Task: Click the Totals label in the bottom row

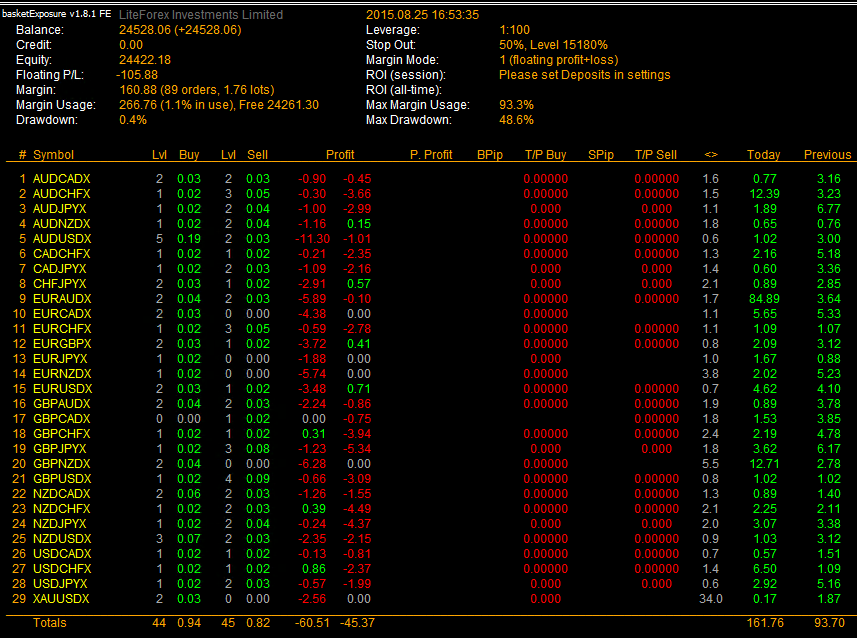Action: [x=51, y=623]
